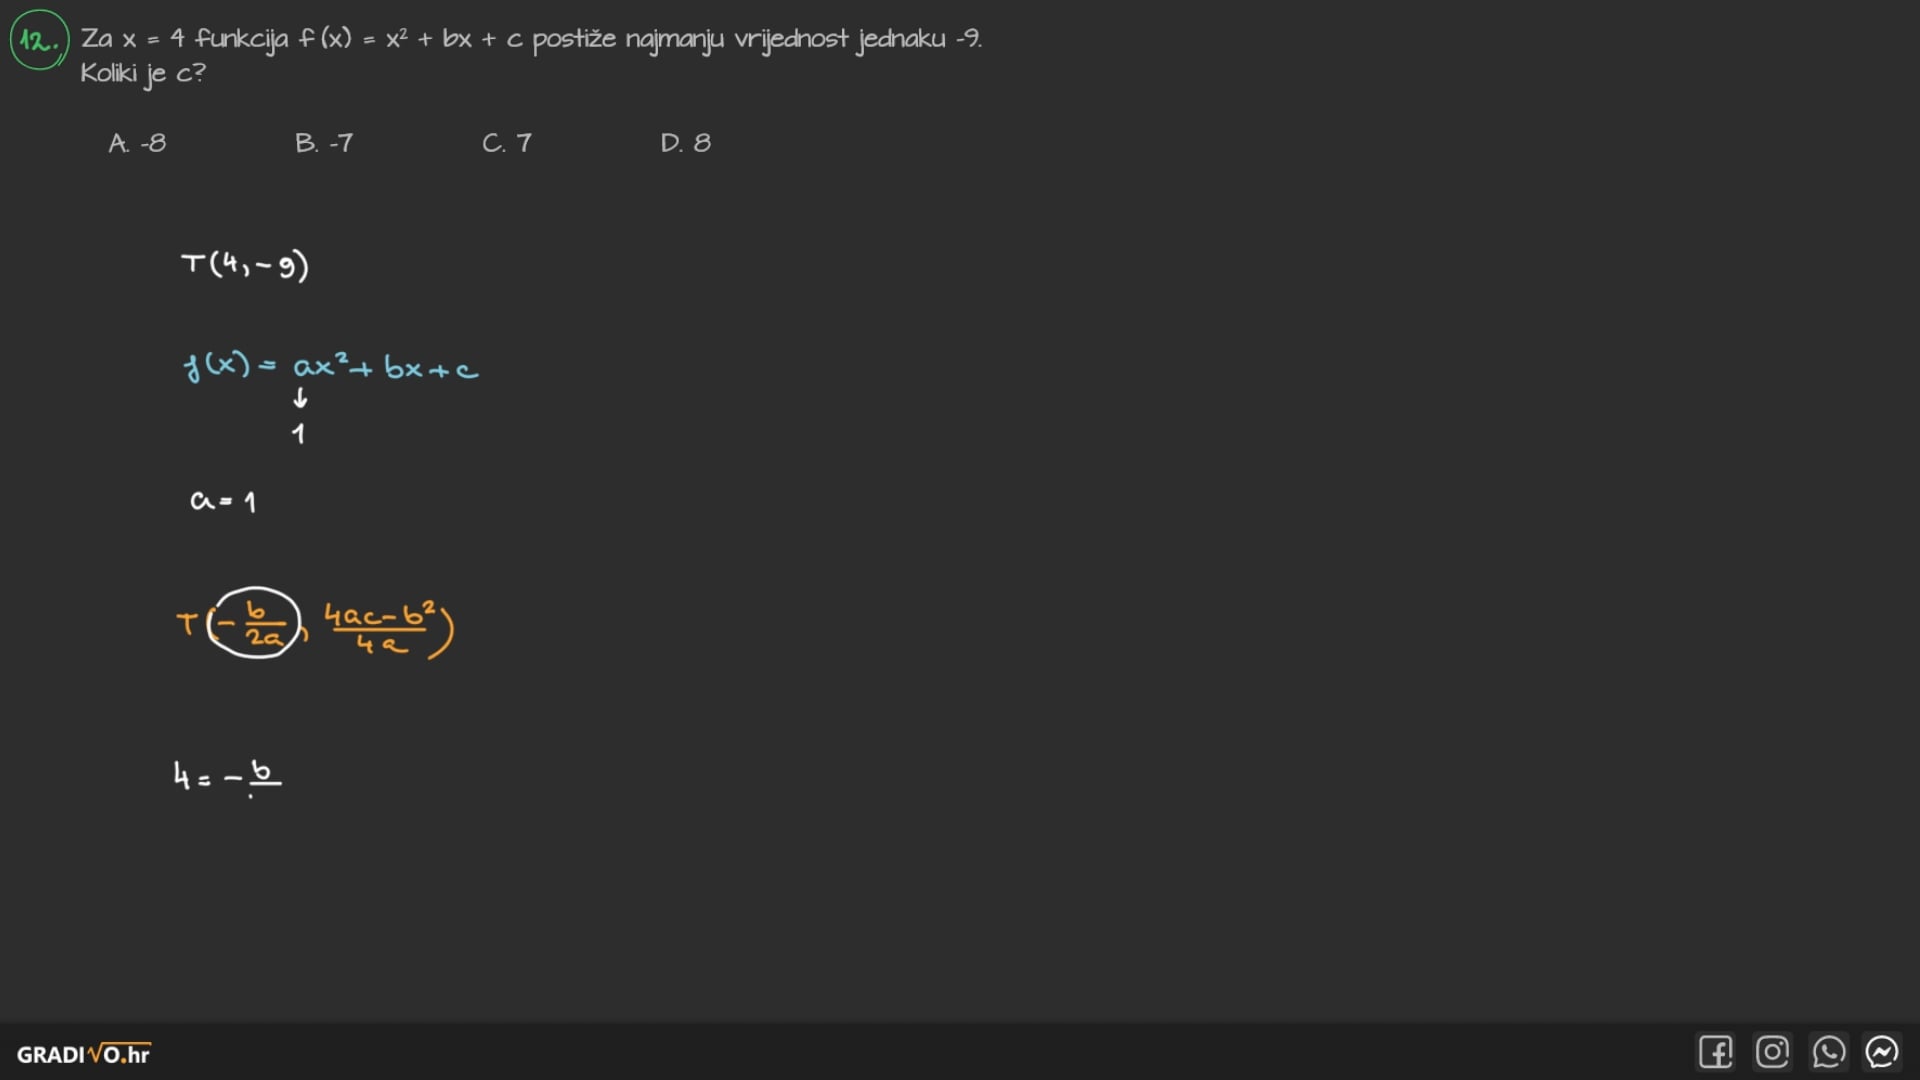Viewport: 1920px width, 1080px height.
Task: Choose answer option D. 8
Action: [686, 143]
